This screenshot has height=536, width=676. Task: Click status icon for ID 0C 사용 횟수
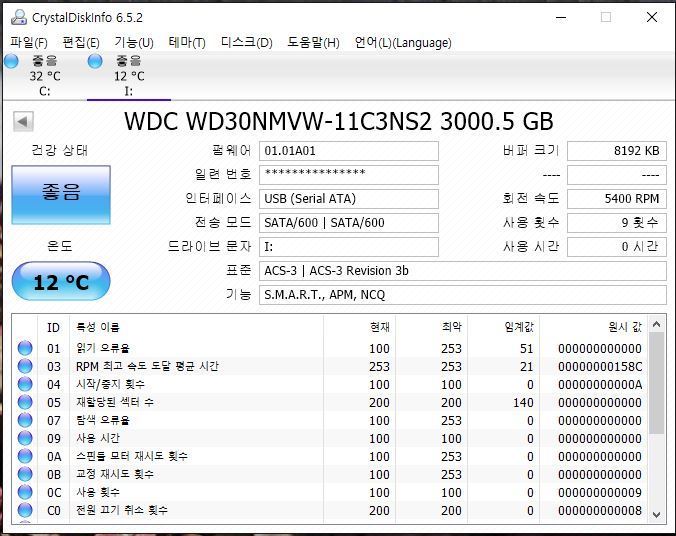25,492
